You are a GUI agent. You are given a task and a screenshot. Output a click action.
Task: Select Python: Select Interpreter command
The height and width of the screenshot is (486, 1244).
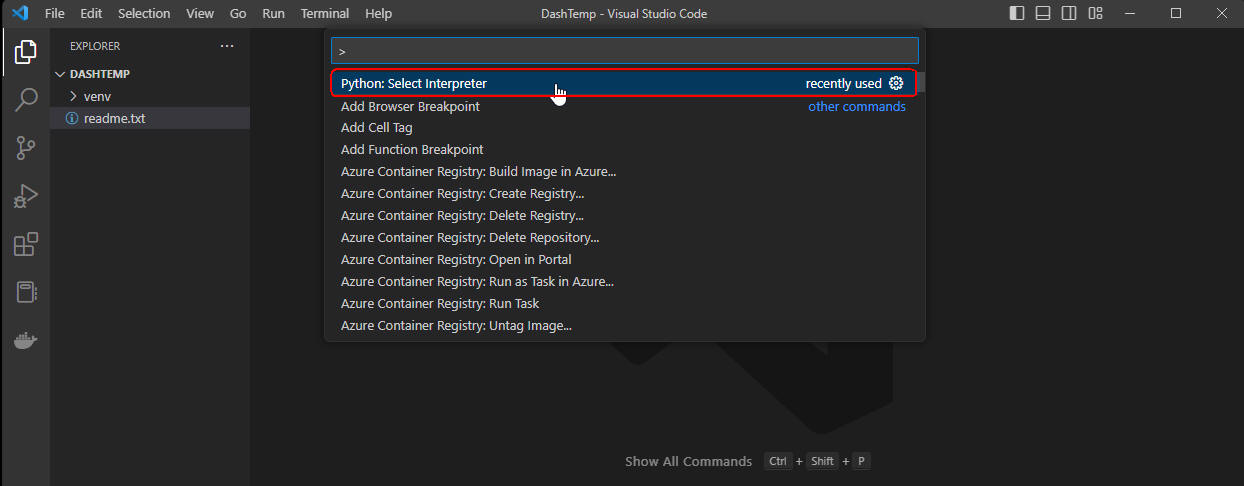click(624, 83)
